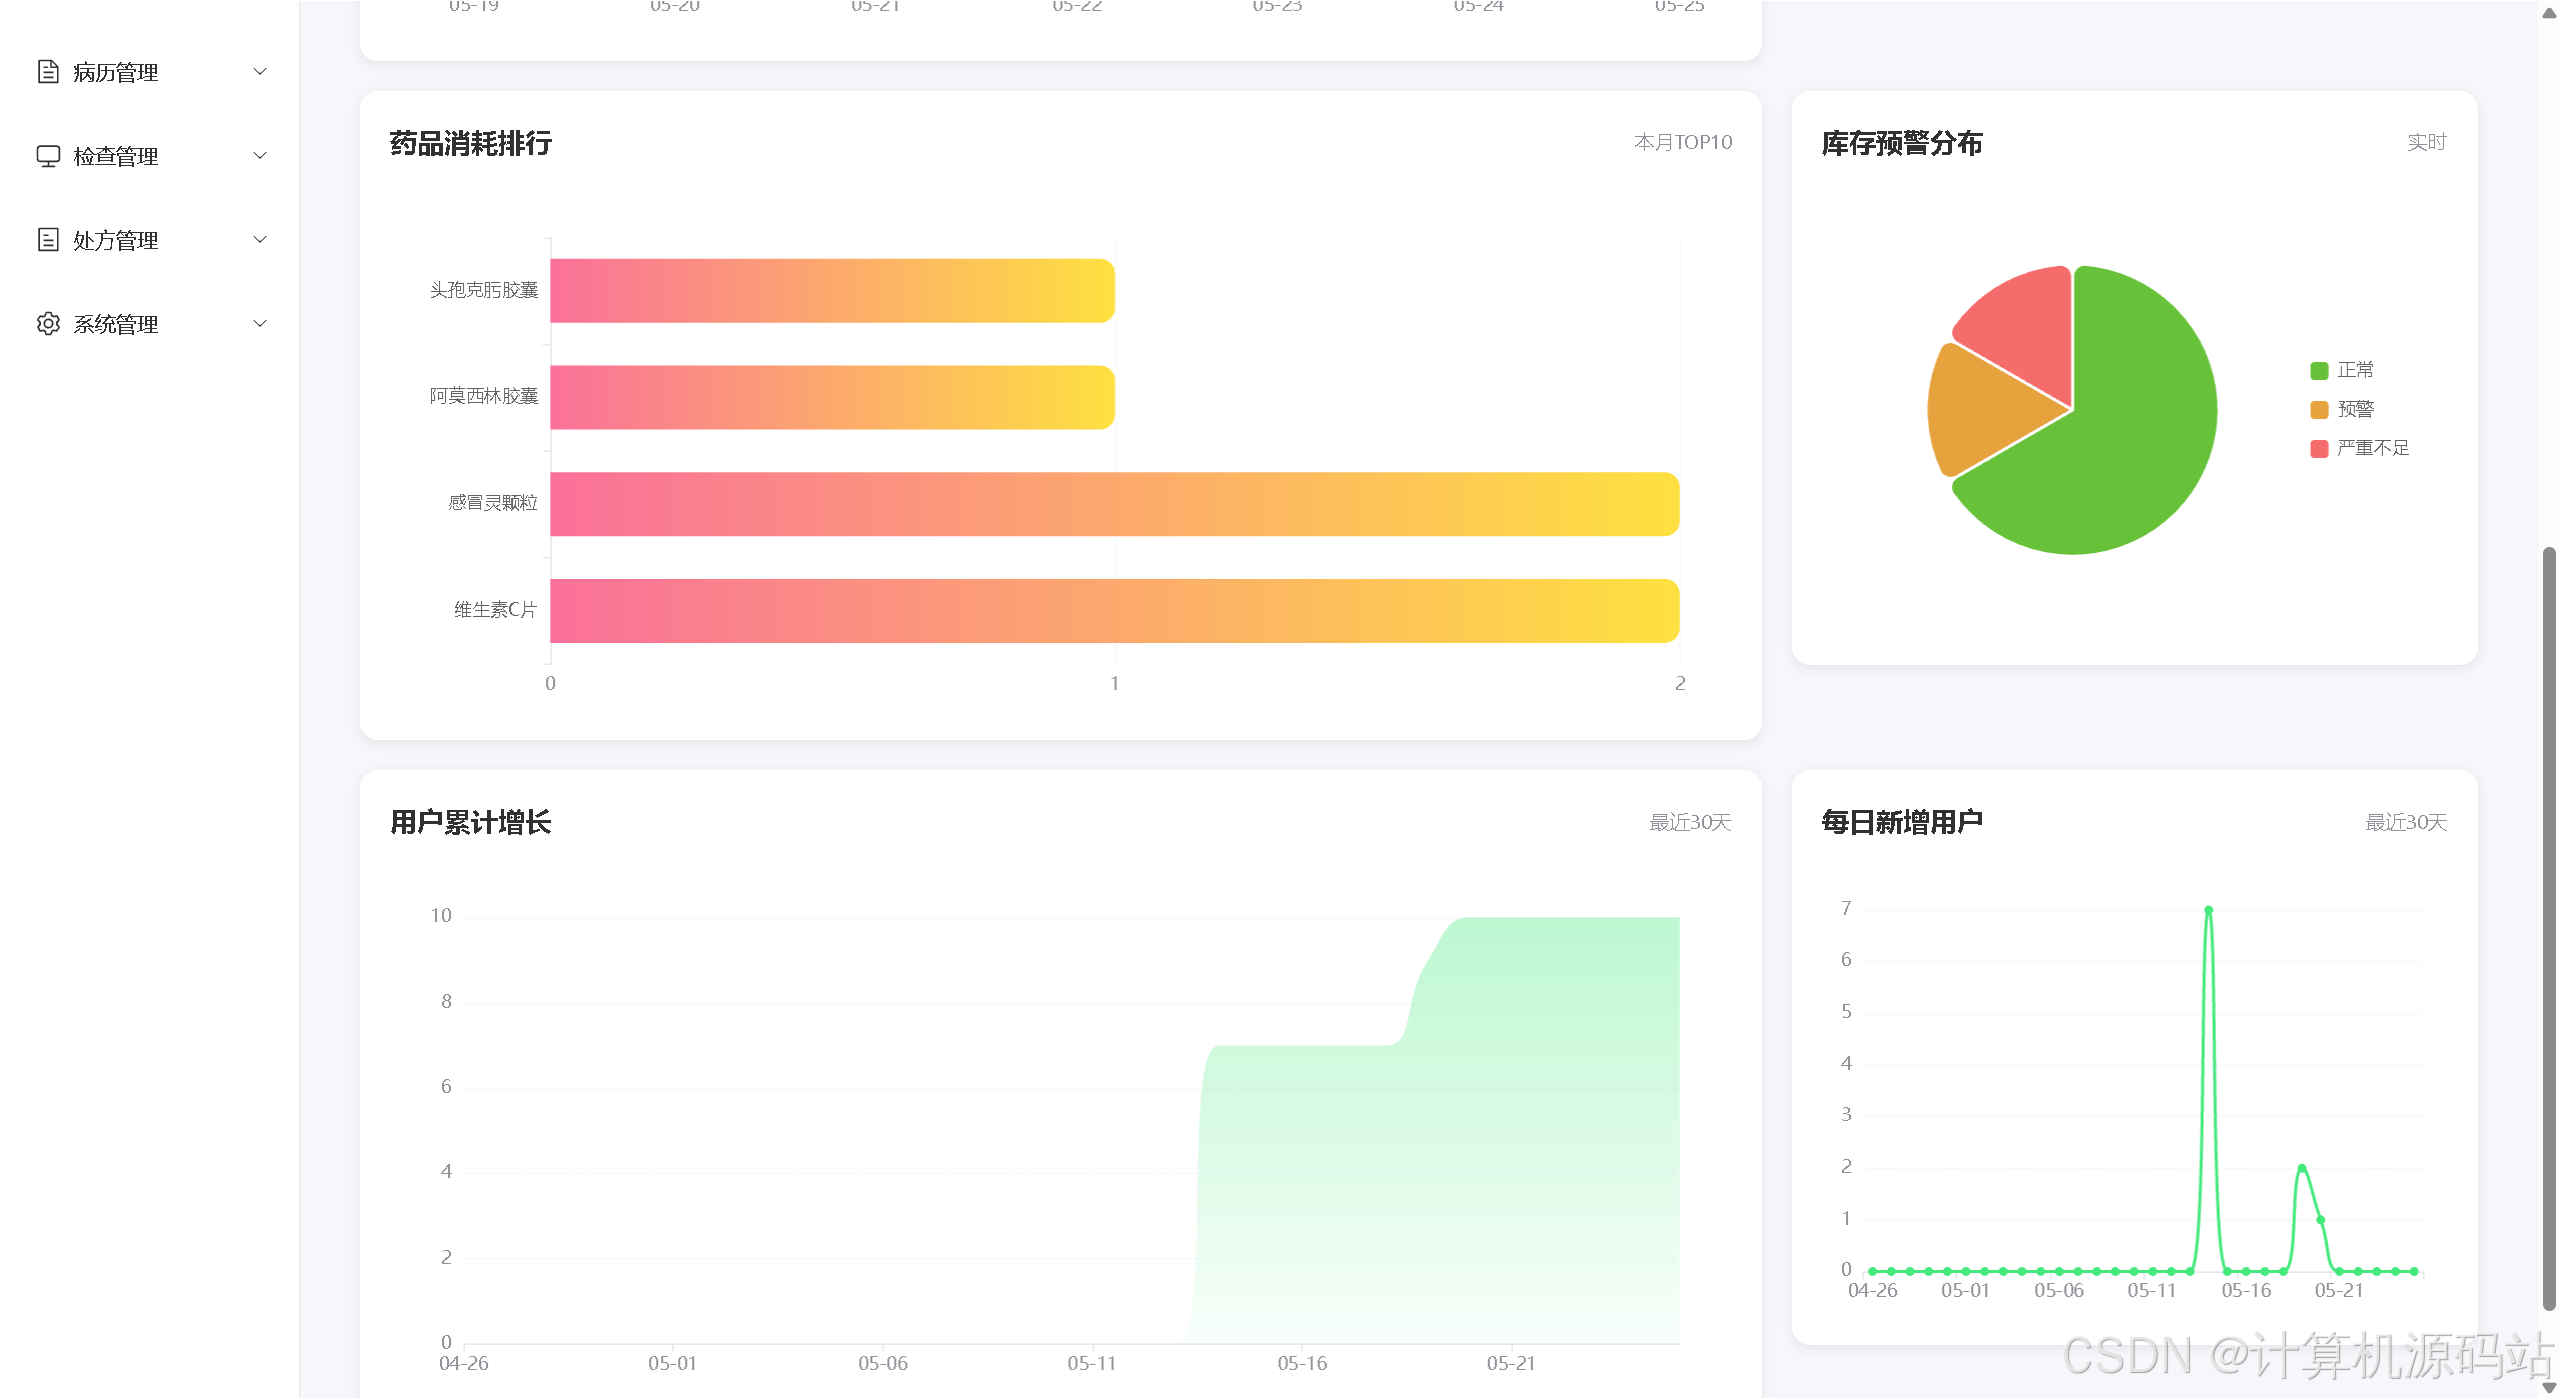Click the 每日新增用户 card title
Image resolution: width=2559 pixels, height=1398 pixels.
coord(1902,822)
